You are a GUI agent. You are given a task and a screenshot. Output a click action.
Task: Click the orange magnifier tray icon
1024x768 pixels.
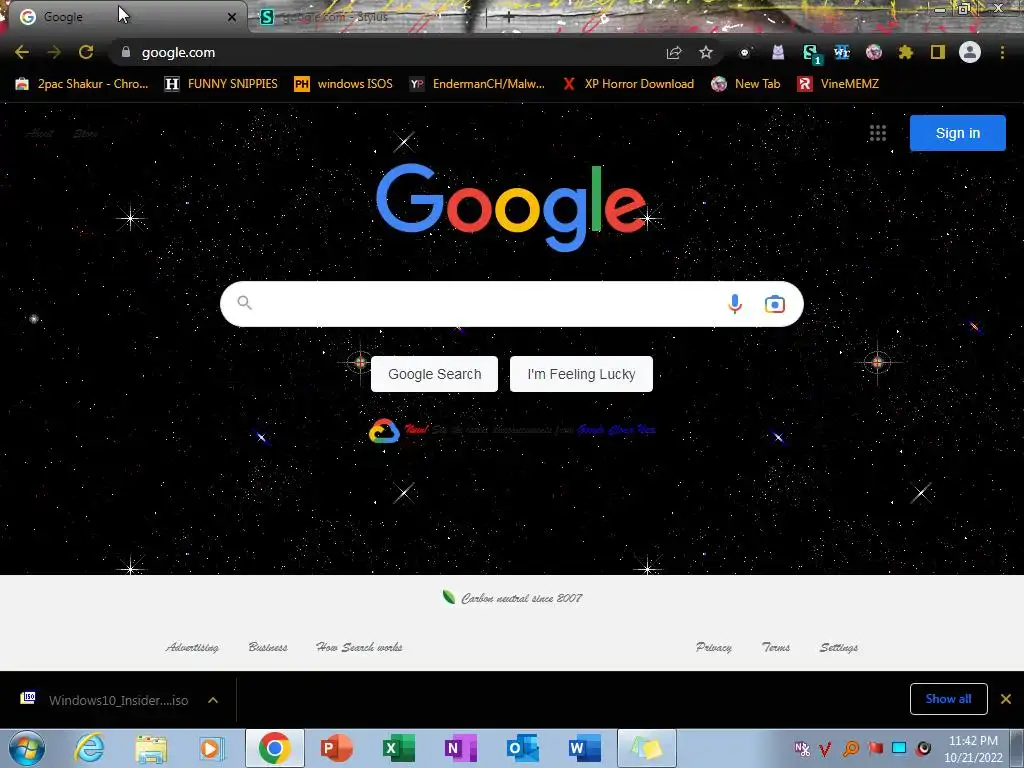(x=851, y=748)
